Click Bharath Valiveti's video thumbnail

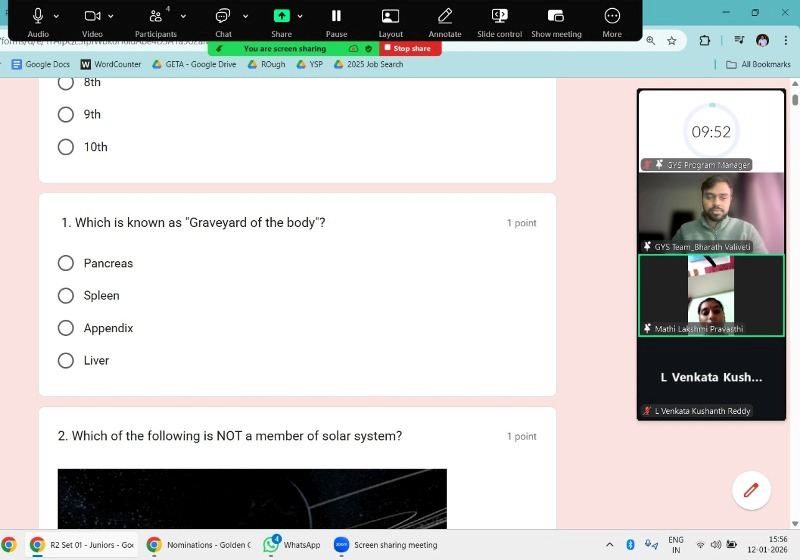pyautogui.click(x=711, y=212)
